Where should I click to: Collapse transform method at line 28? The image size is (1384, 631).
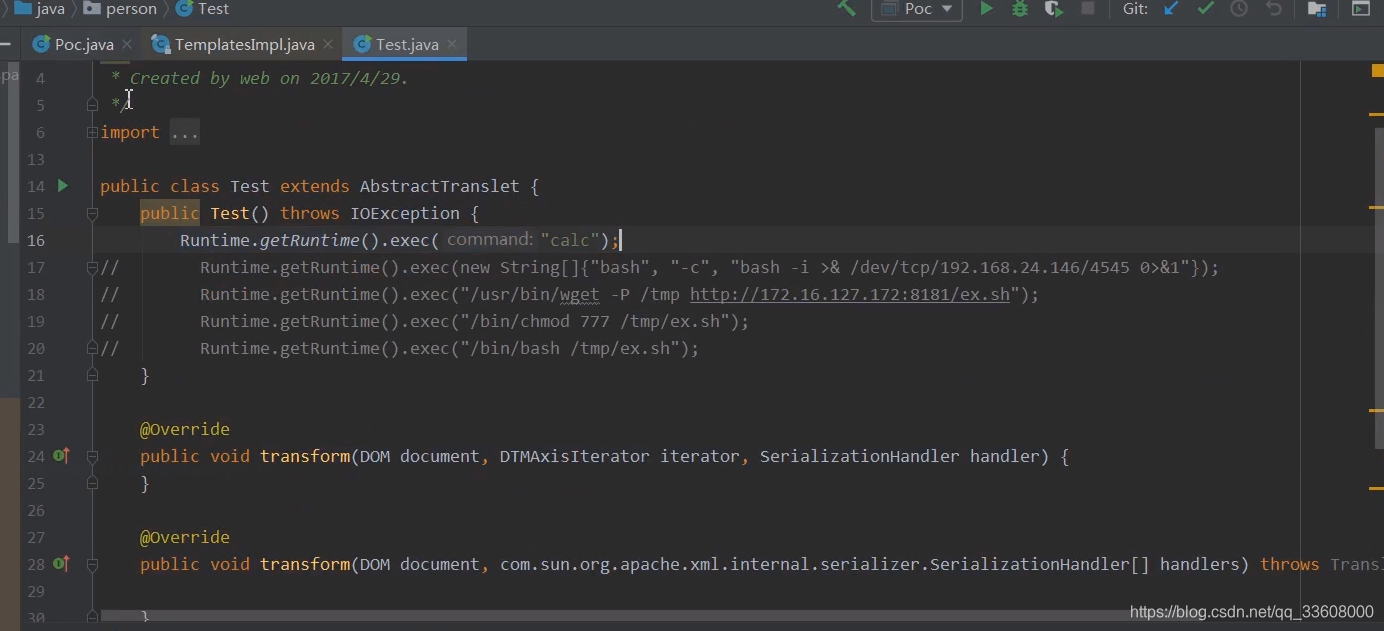pyautogui.click(x=92, y=564)
